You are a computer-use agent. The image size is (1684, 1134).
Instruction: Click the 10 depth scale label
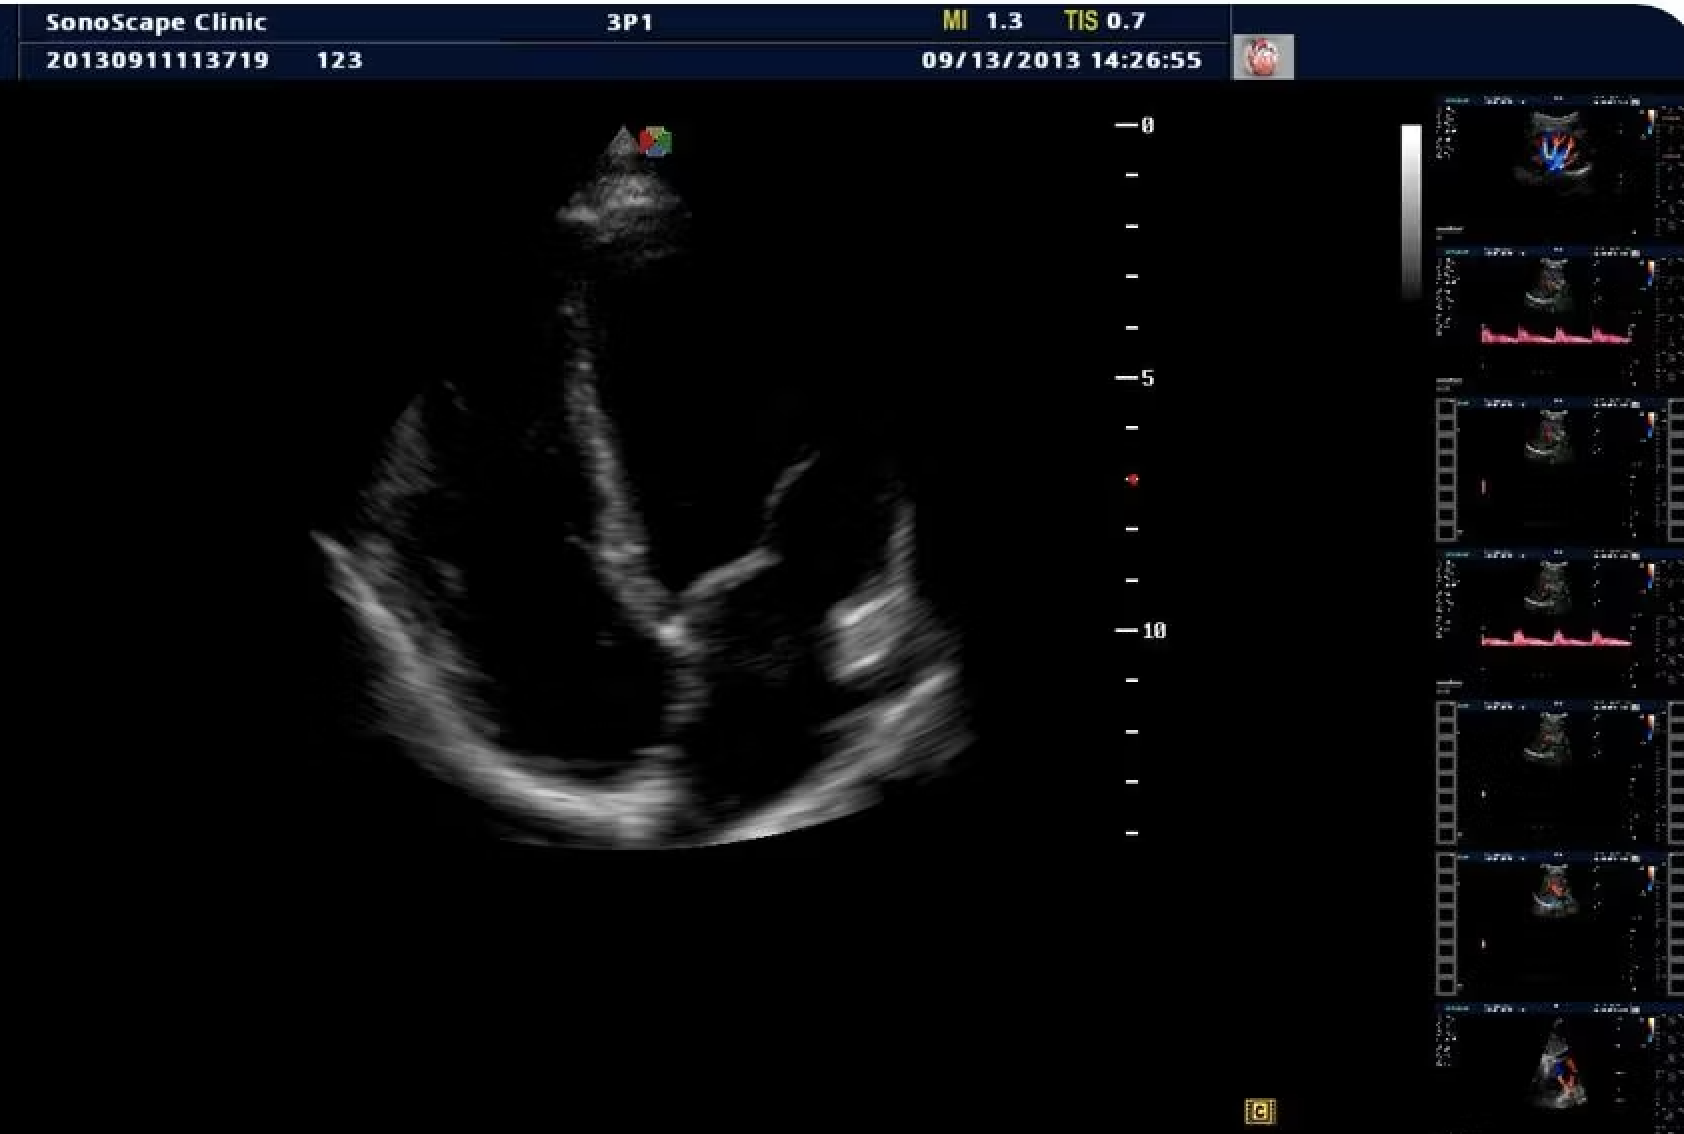[1154, 631]
